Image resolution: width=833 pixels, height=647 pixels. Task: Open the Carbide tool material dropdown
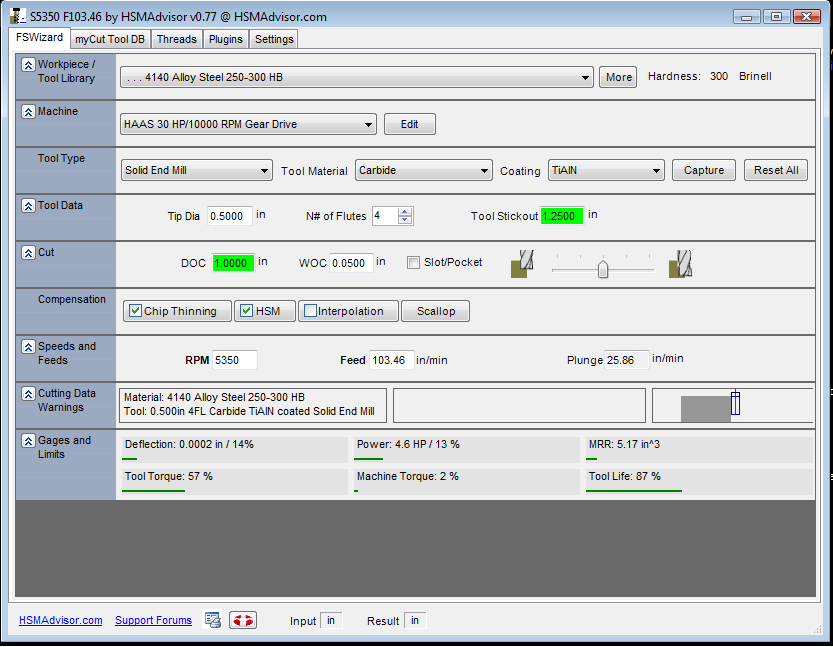point(423,171)
